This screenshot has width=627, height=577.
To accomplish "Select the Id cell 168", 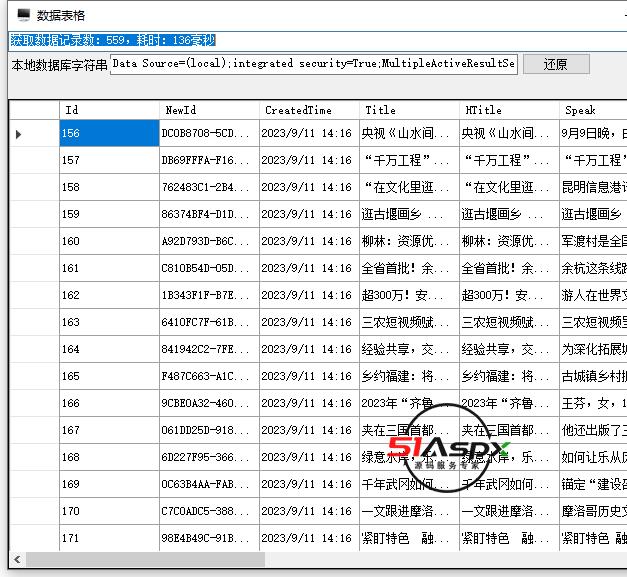I will 109,457.
